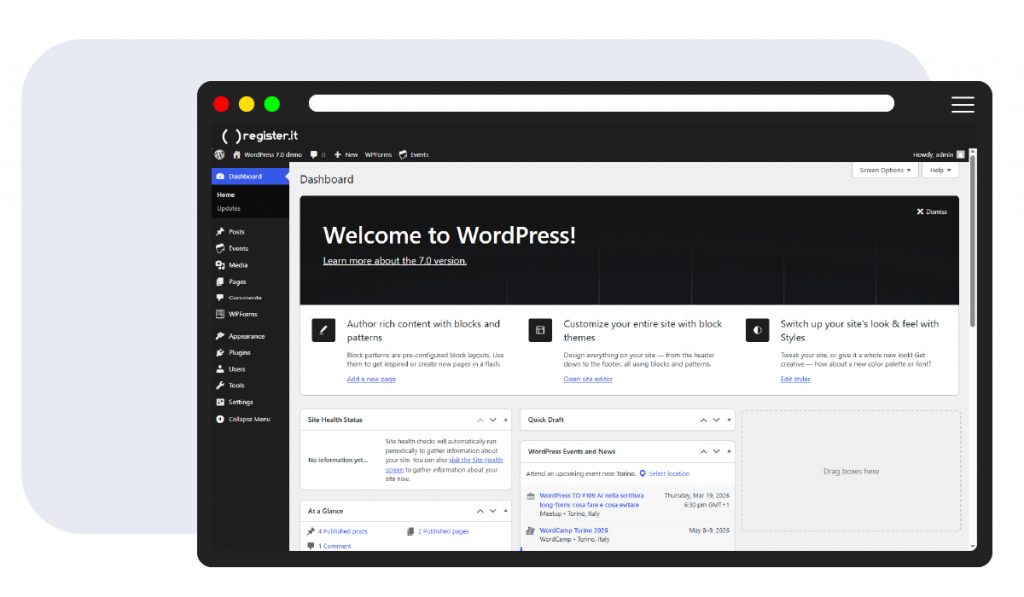Collapse the admin sidebar menu

tap(248, 419)
